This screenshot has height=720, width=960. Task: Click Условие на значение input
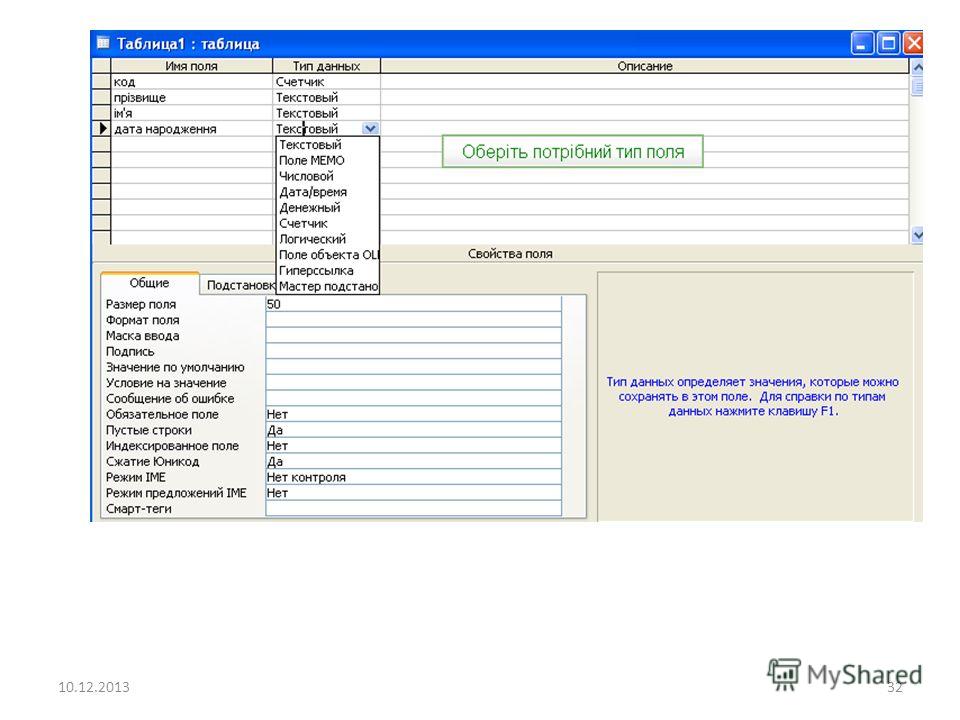[x=413, y=383]
